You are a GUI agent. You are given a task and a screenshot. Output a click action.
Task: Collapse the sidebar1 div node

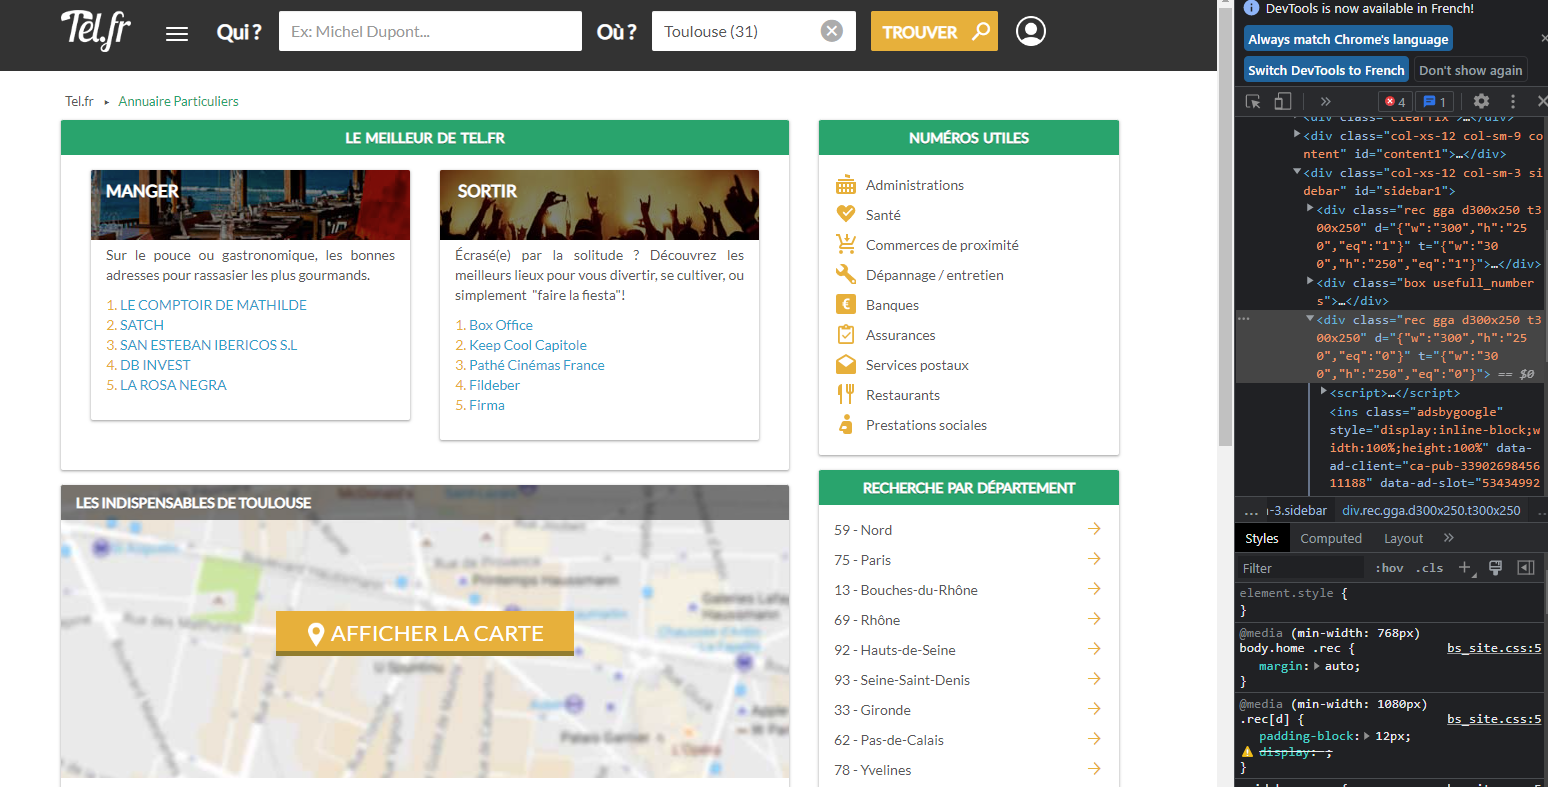(1297, 173)
